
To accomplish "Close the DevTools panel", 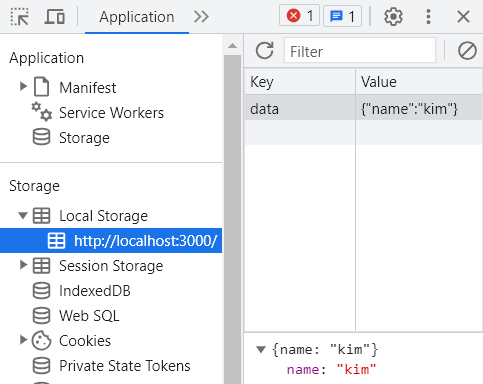I will (463, 16).
